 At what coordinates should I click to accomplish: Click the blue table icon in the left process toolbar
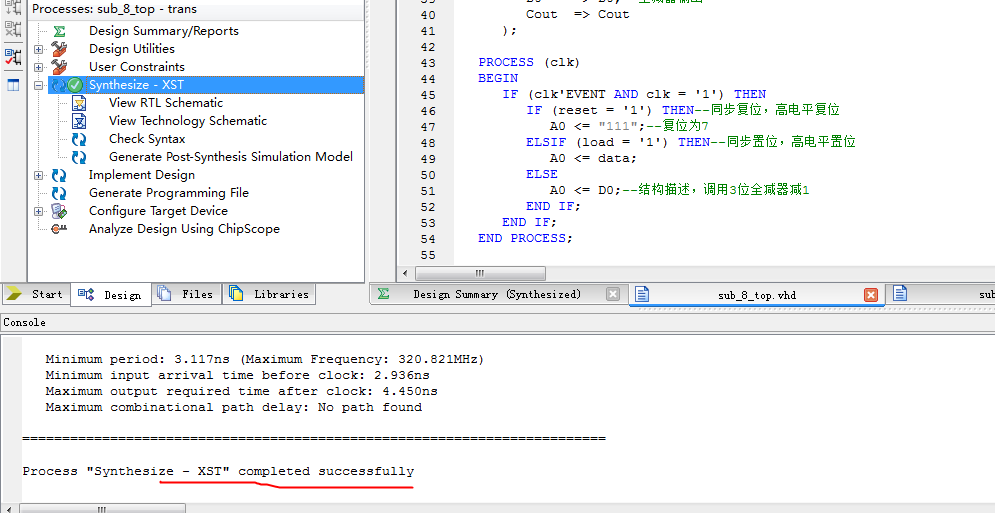(13, 85)
